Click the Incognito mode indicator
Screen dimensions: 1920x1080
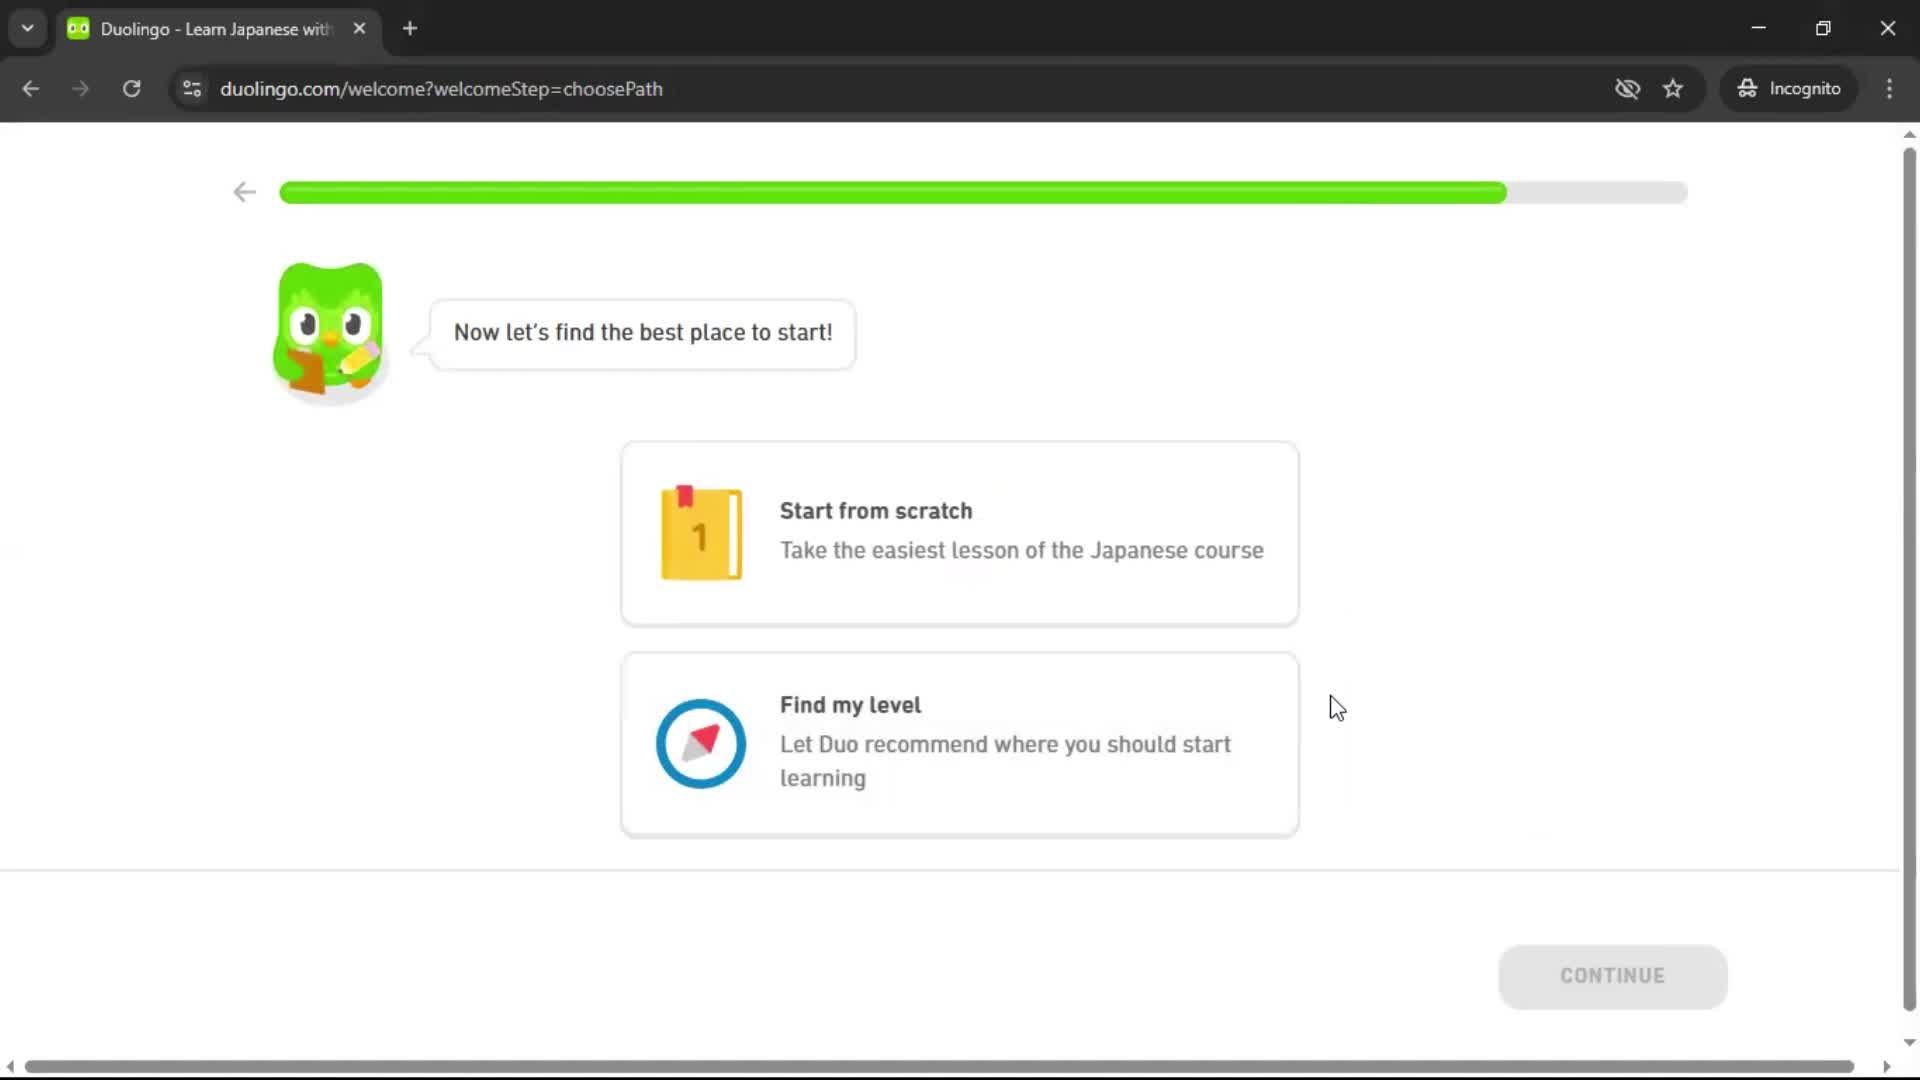coord(1789,88)
